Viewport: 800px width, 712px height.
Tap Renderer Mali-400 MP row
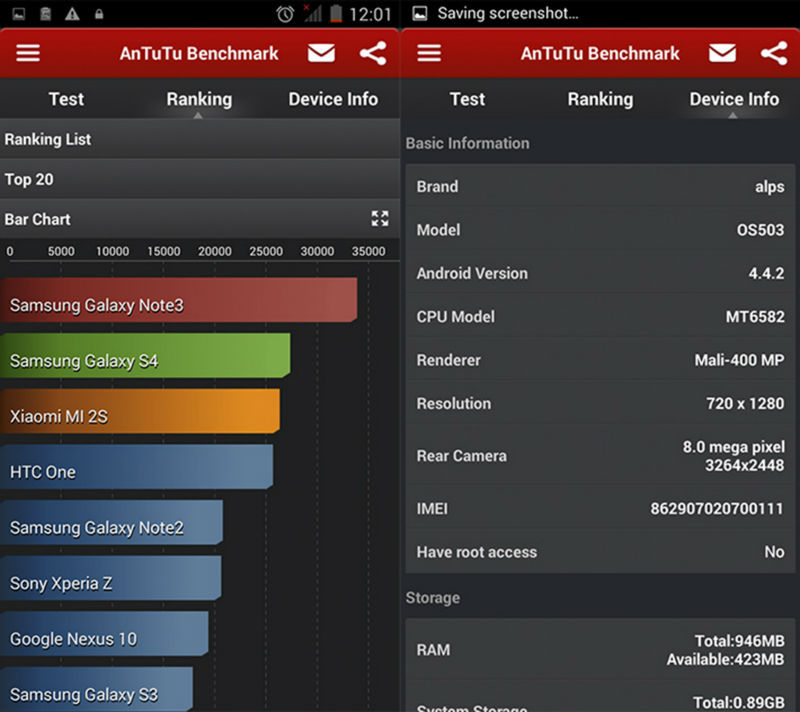point(600,360)
